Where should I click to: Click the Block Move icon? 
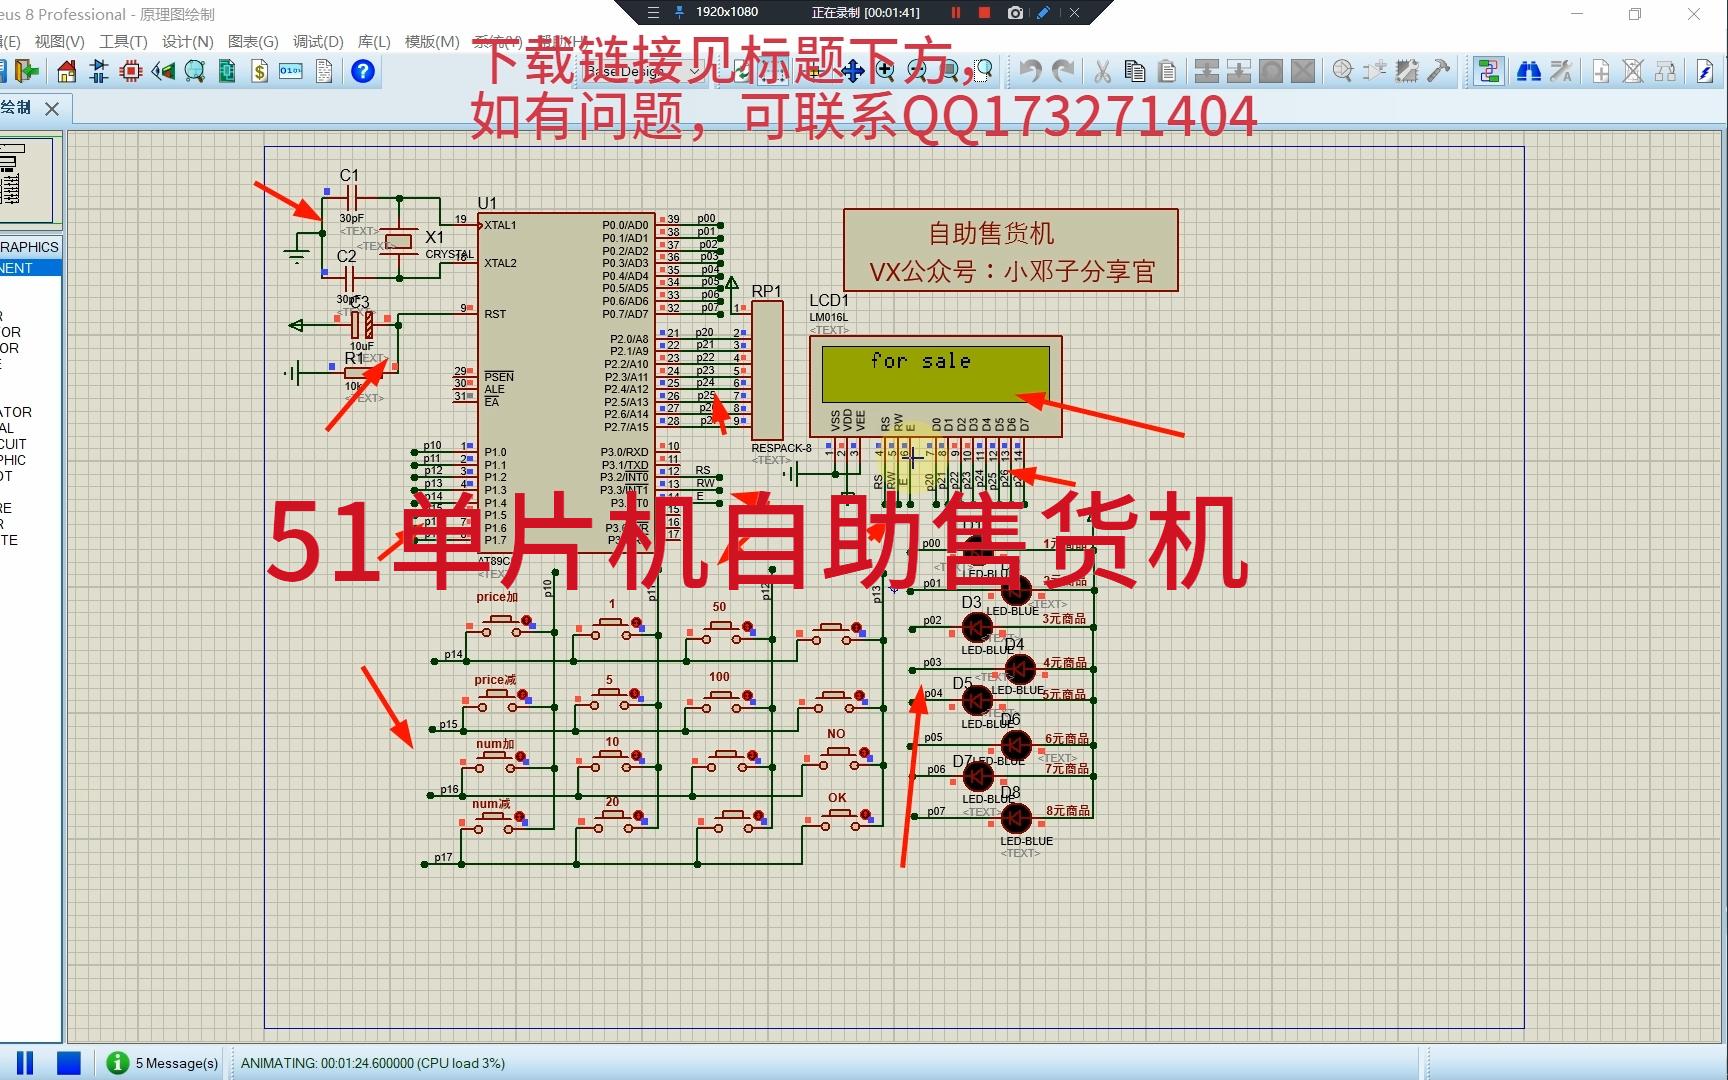1239,71
